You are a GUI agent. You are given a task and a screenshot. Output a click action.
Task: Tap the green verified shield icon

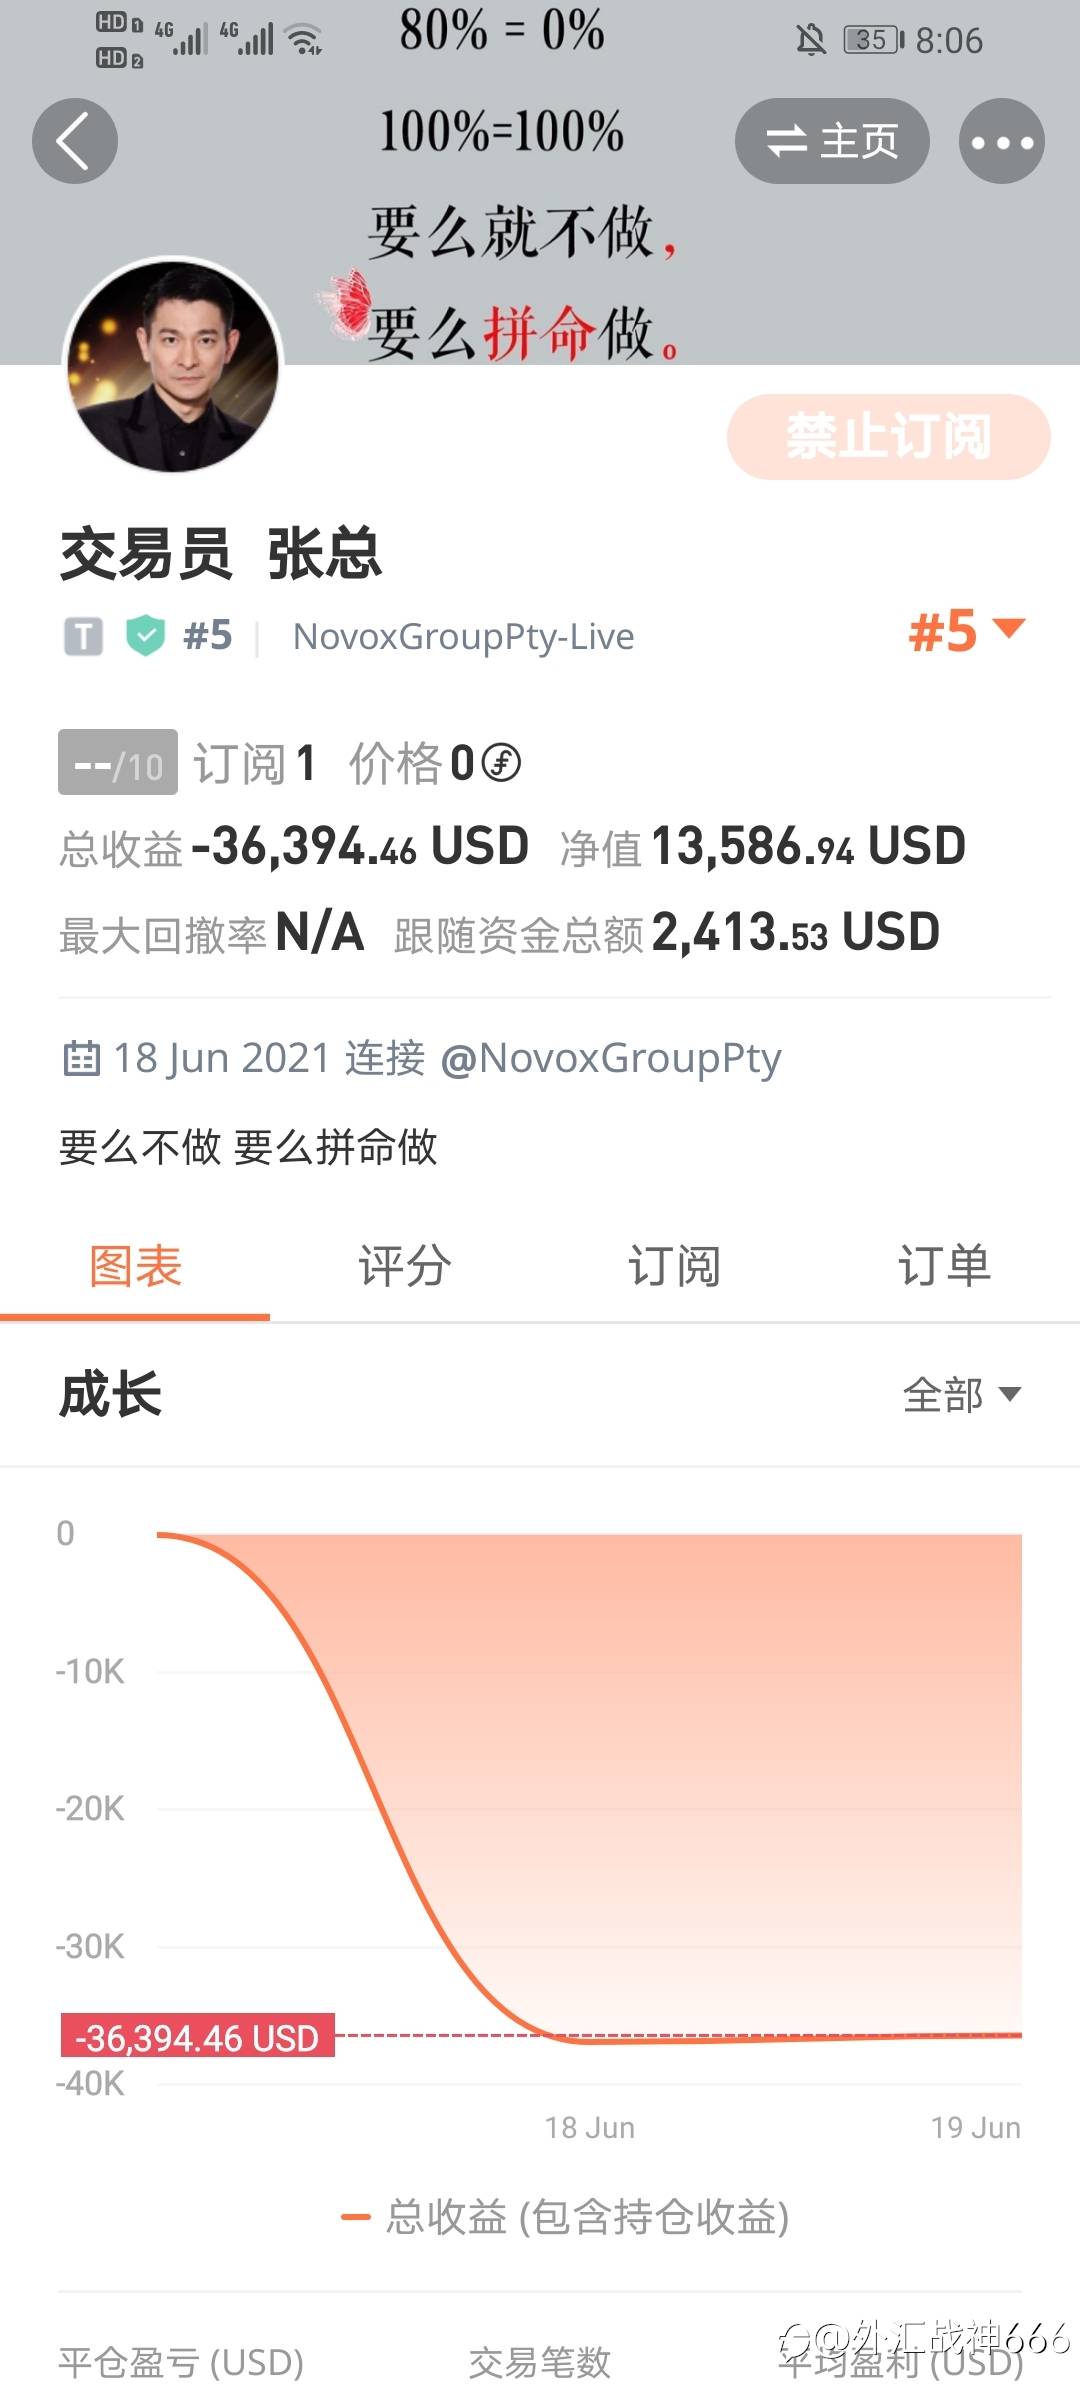click(x=145, y=636)
